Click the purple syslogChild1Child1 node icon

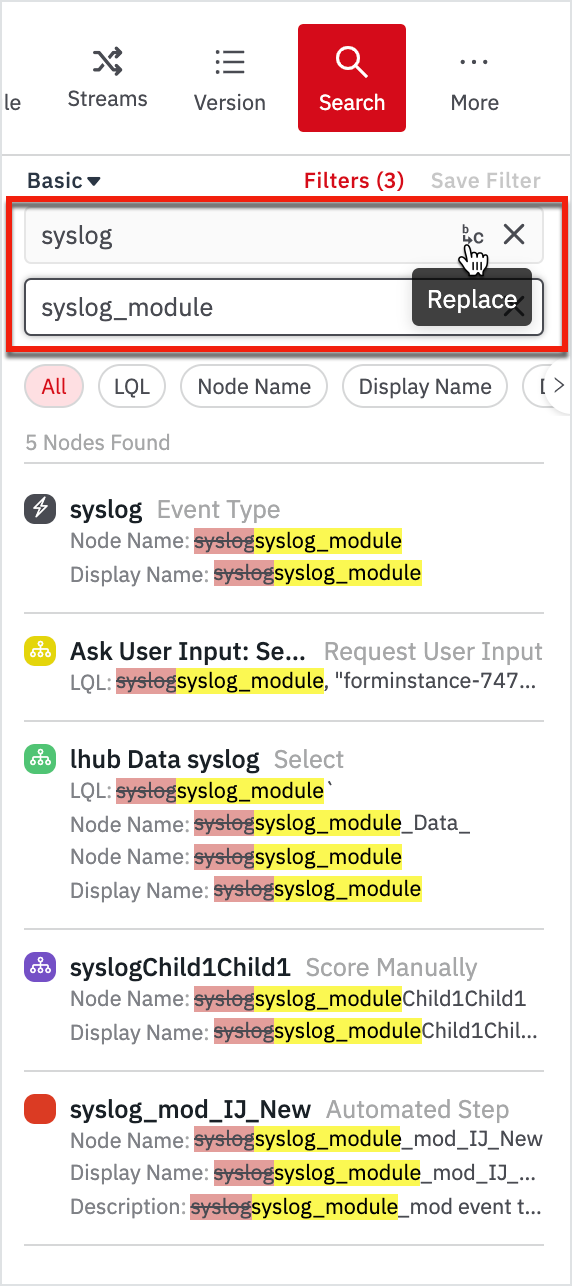click(x=39, y=967)
